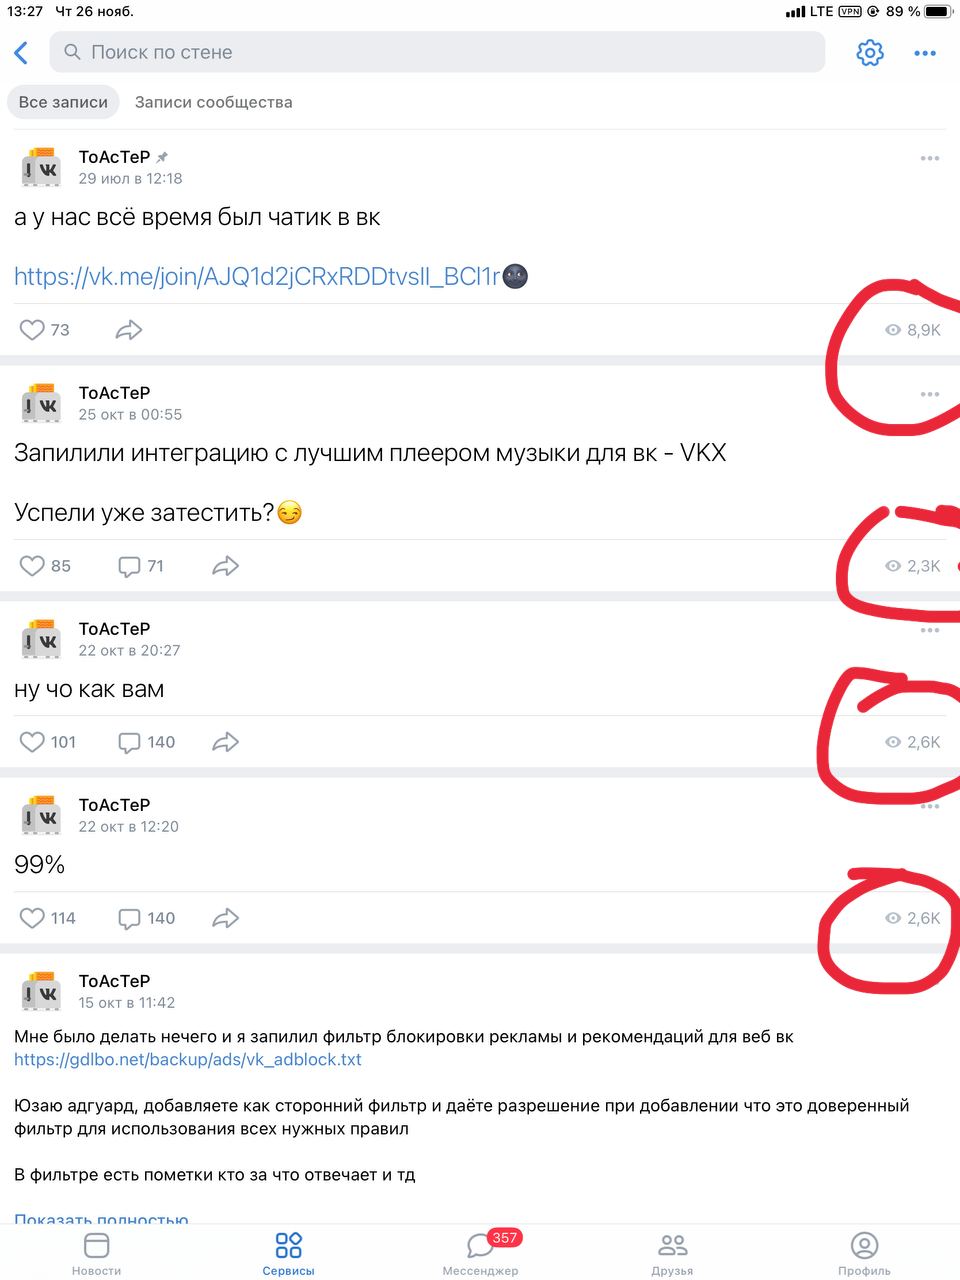Tap the back arrow icon
Screen dimensions: 960x1280
coord(21,53)
